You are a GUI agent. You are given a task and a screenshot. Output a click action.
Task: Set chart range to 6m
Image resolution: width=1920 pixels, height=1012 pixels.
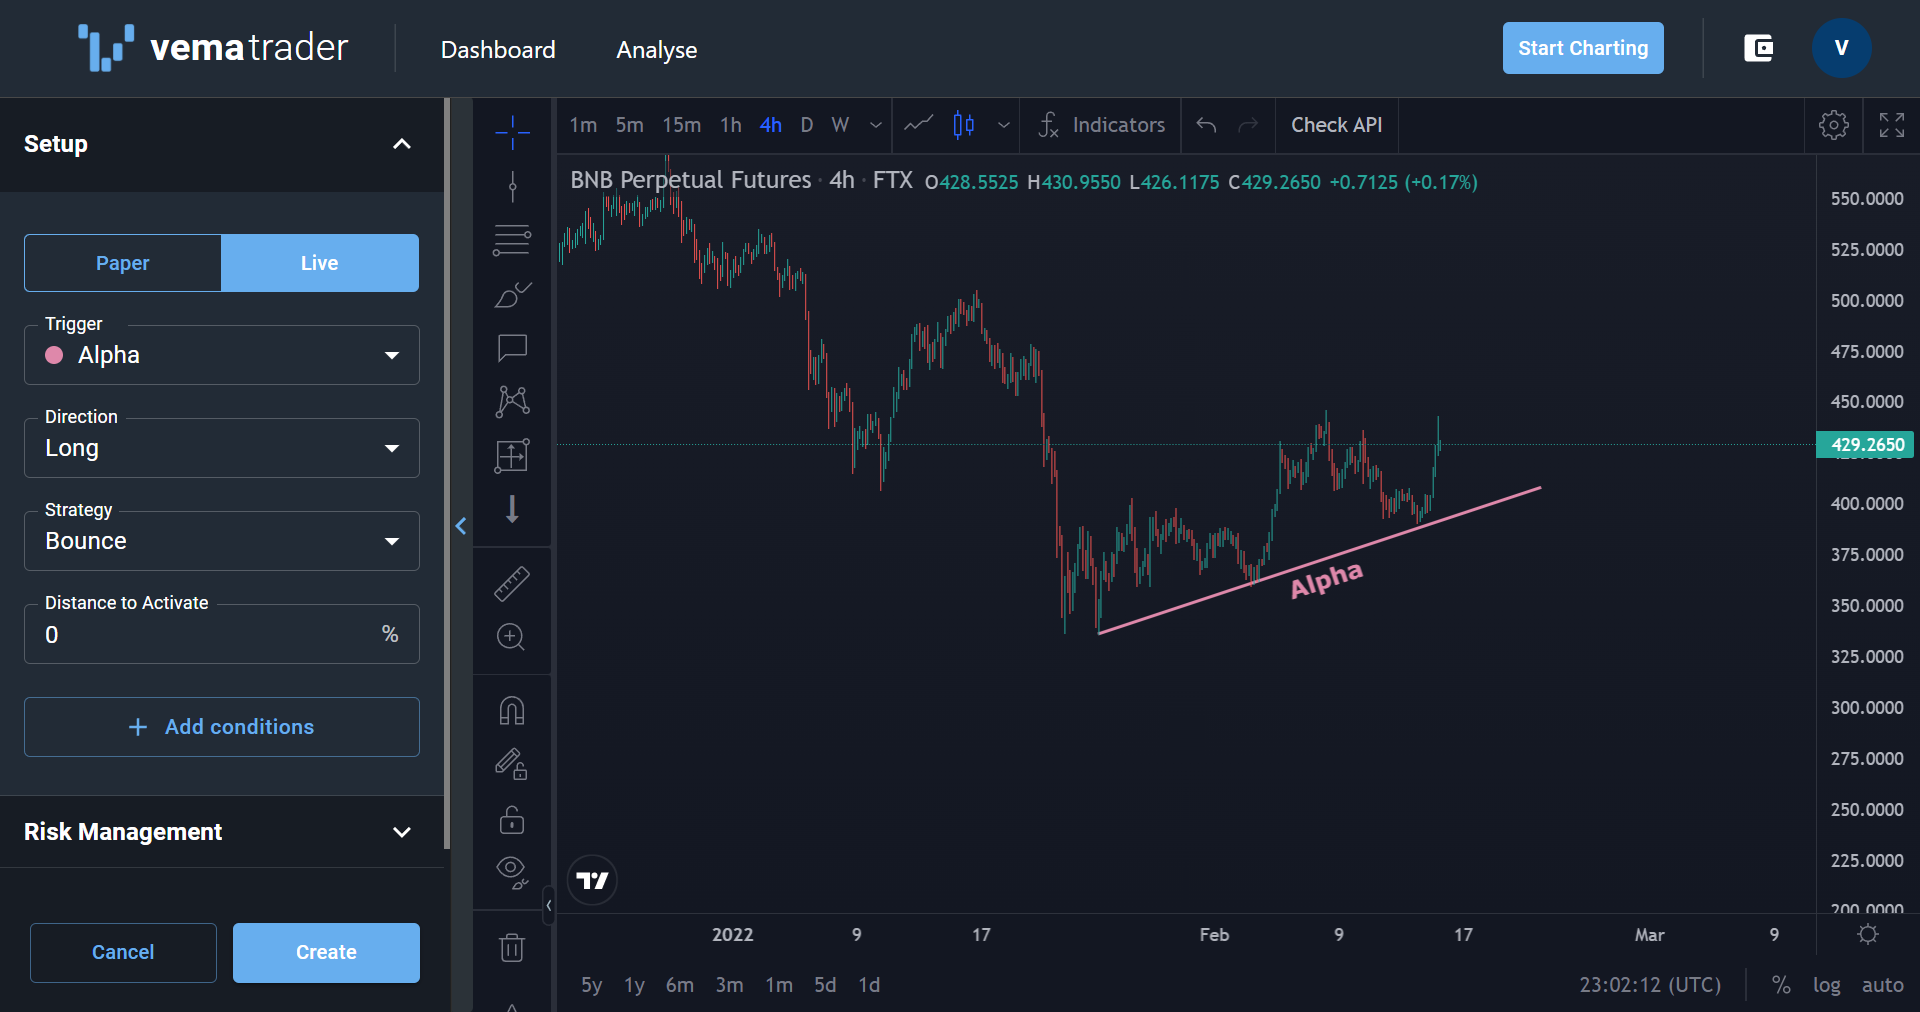(x=680, y=985)
